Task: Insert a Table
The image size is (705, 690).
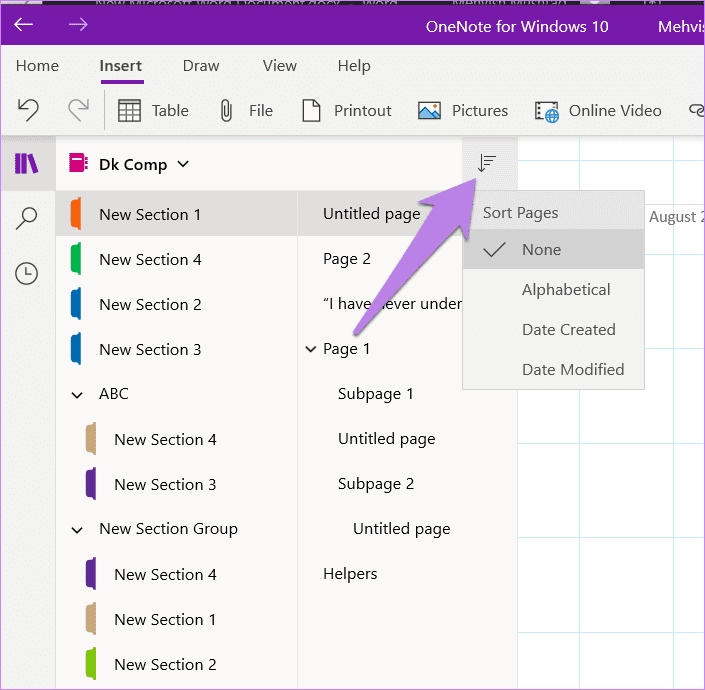Action: (x=153, y=111)
